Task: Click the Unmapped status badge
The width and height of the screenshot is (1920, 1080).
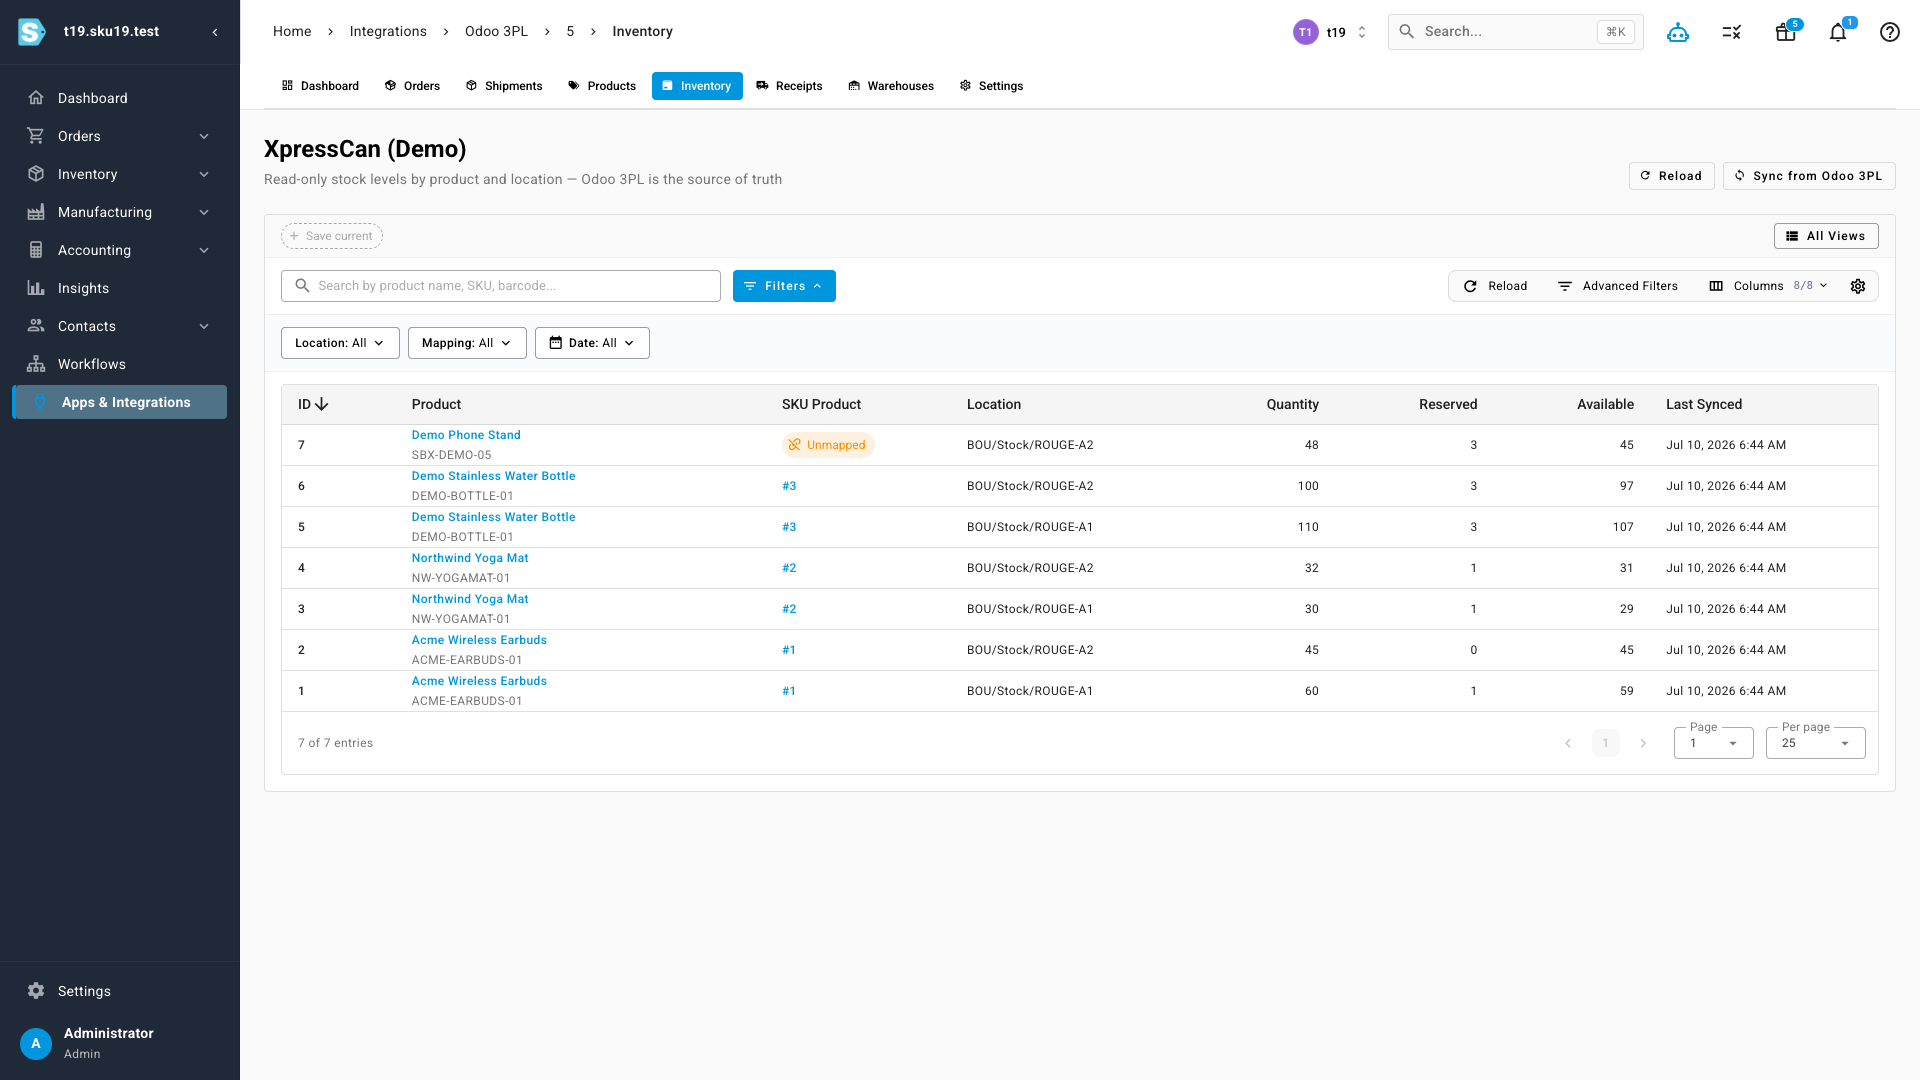Action: [x=828, y=445]
